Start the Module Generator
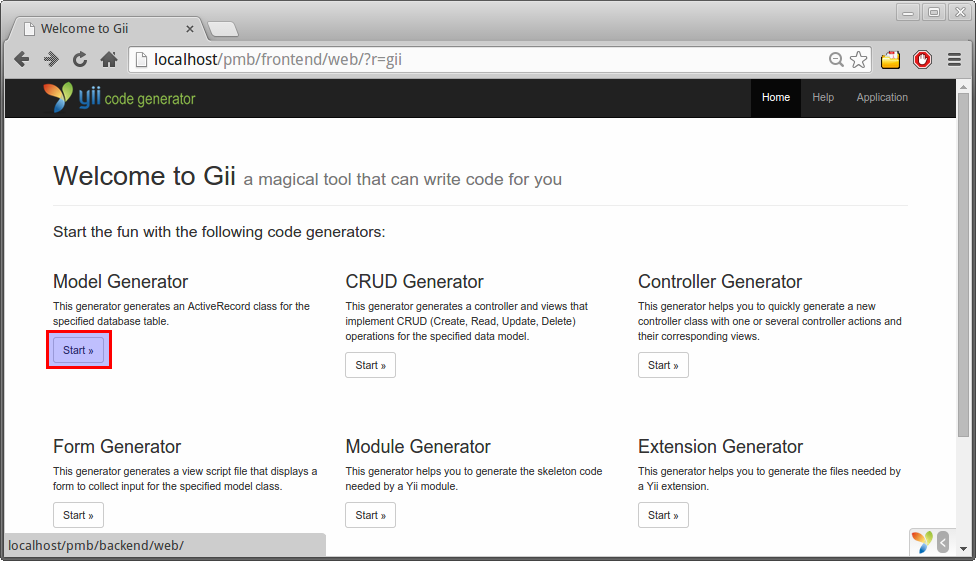976x561 pixels. [370, 516]
